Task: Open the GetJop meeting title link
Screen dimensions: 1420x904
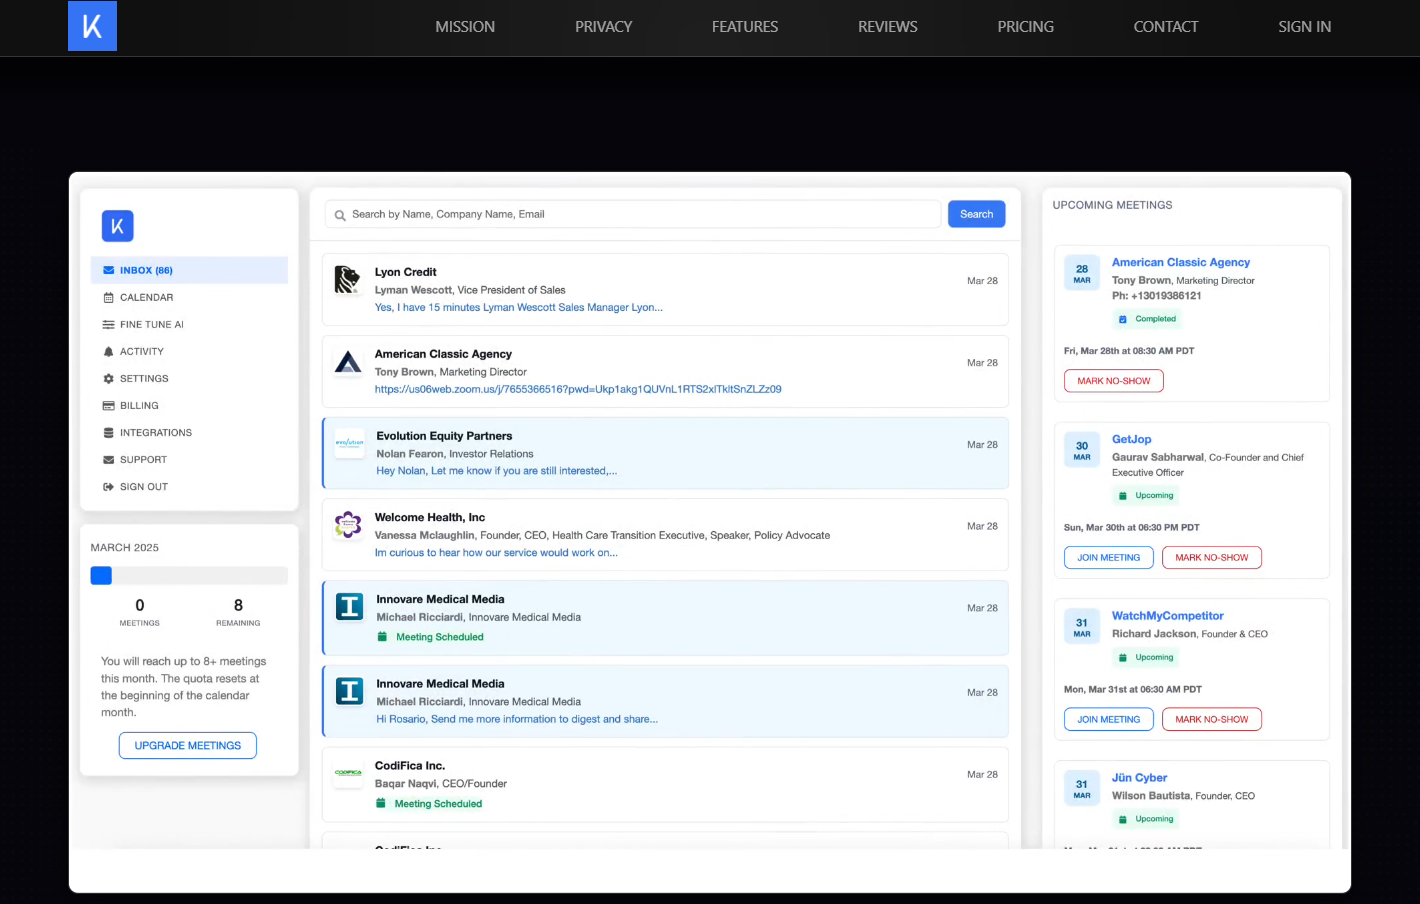Action: click(1132, 439)
